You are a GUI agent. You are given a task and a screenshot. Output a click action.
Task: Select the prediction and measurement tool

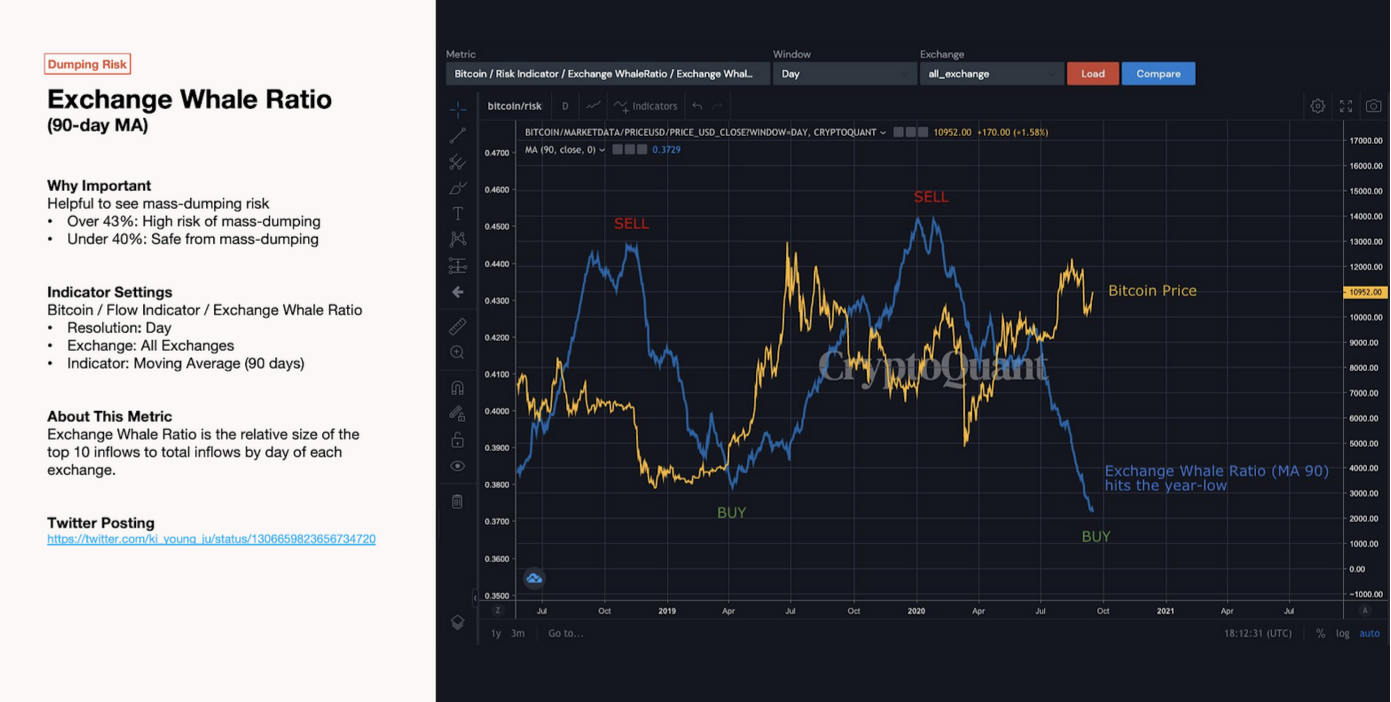pos(457,265)
